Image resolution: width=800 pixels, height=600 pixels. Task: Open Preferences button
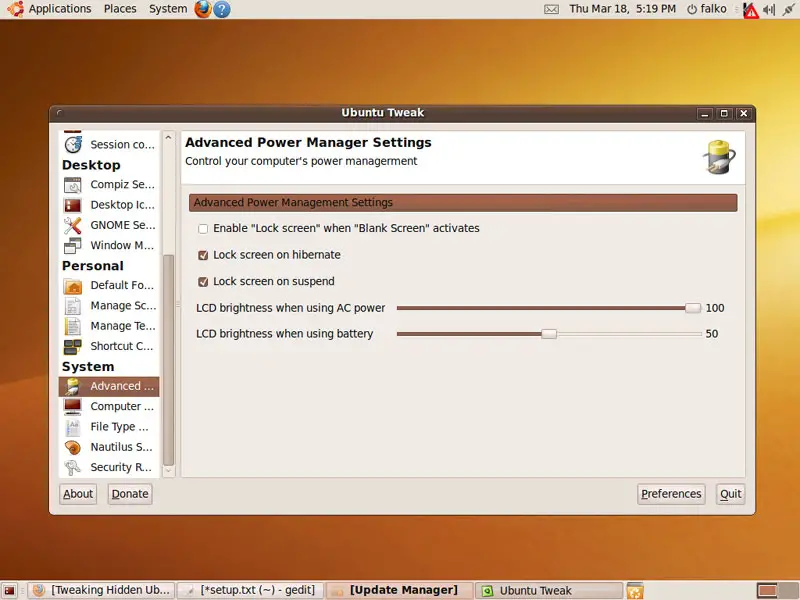click(671, 494)
